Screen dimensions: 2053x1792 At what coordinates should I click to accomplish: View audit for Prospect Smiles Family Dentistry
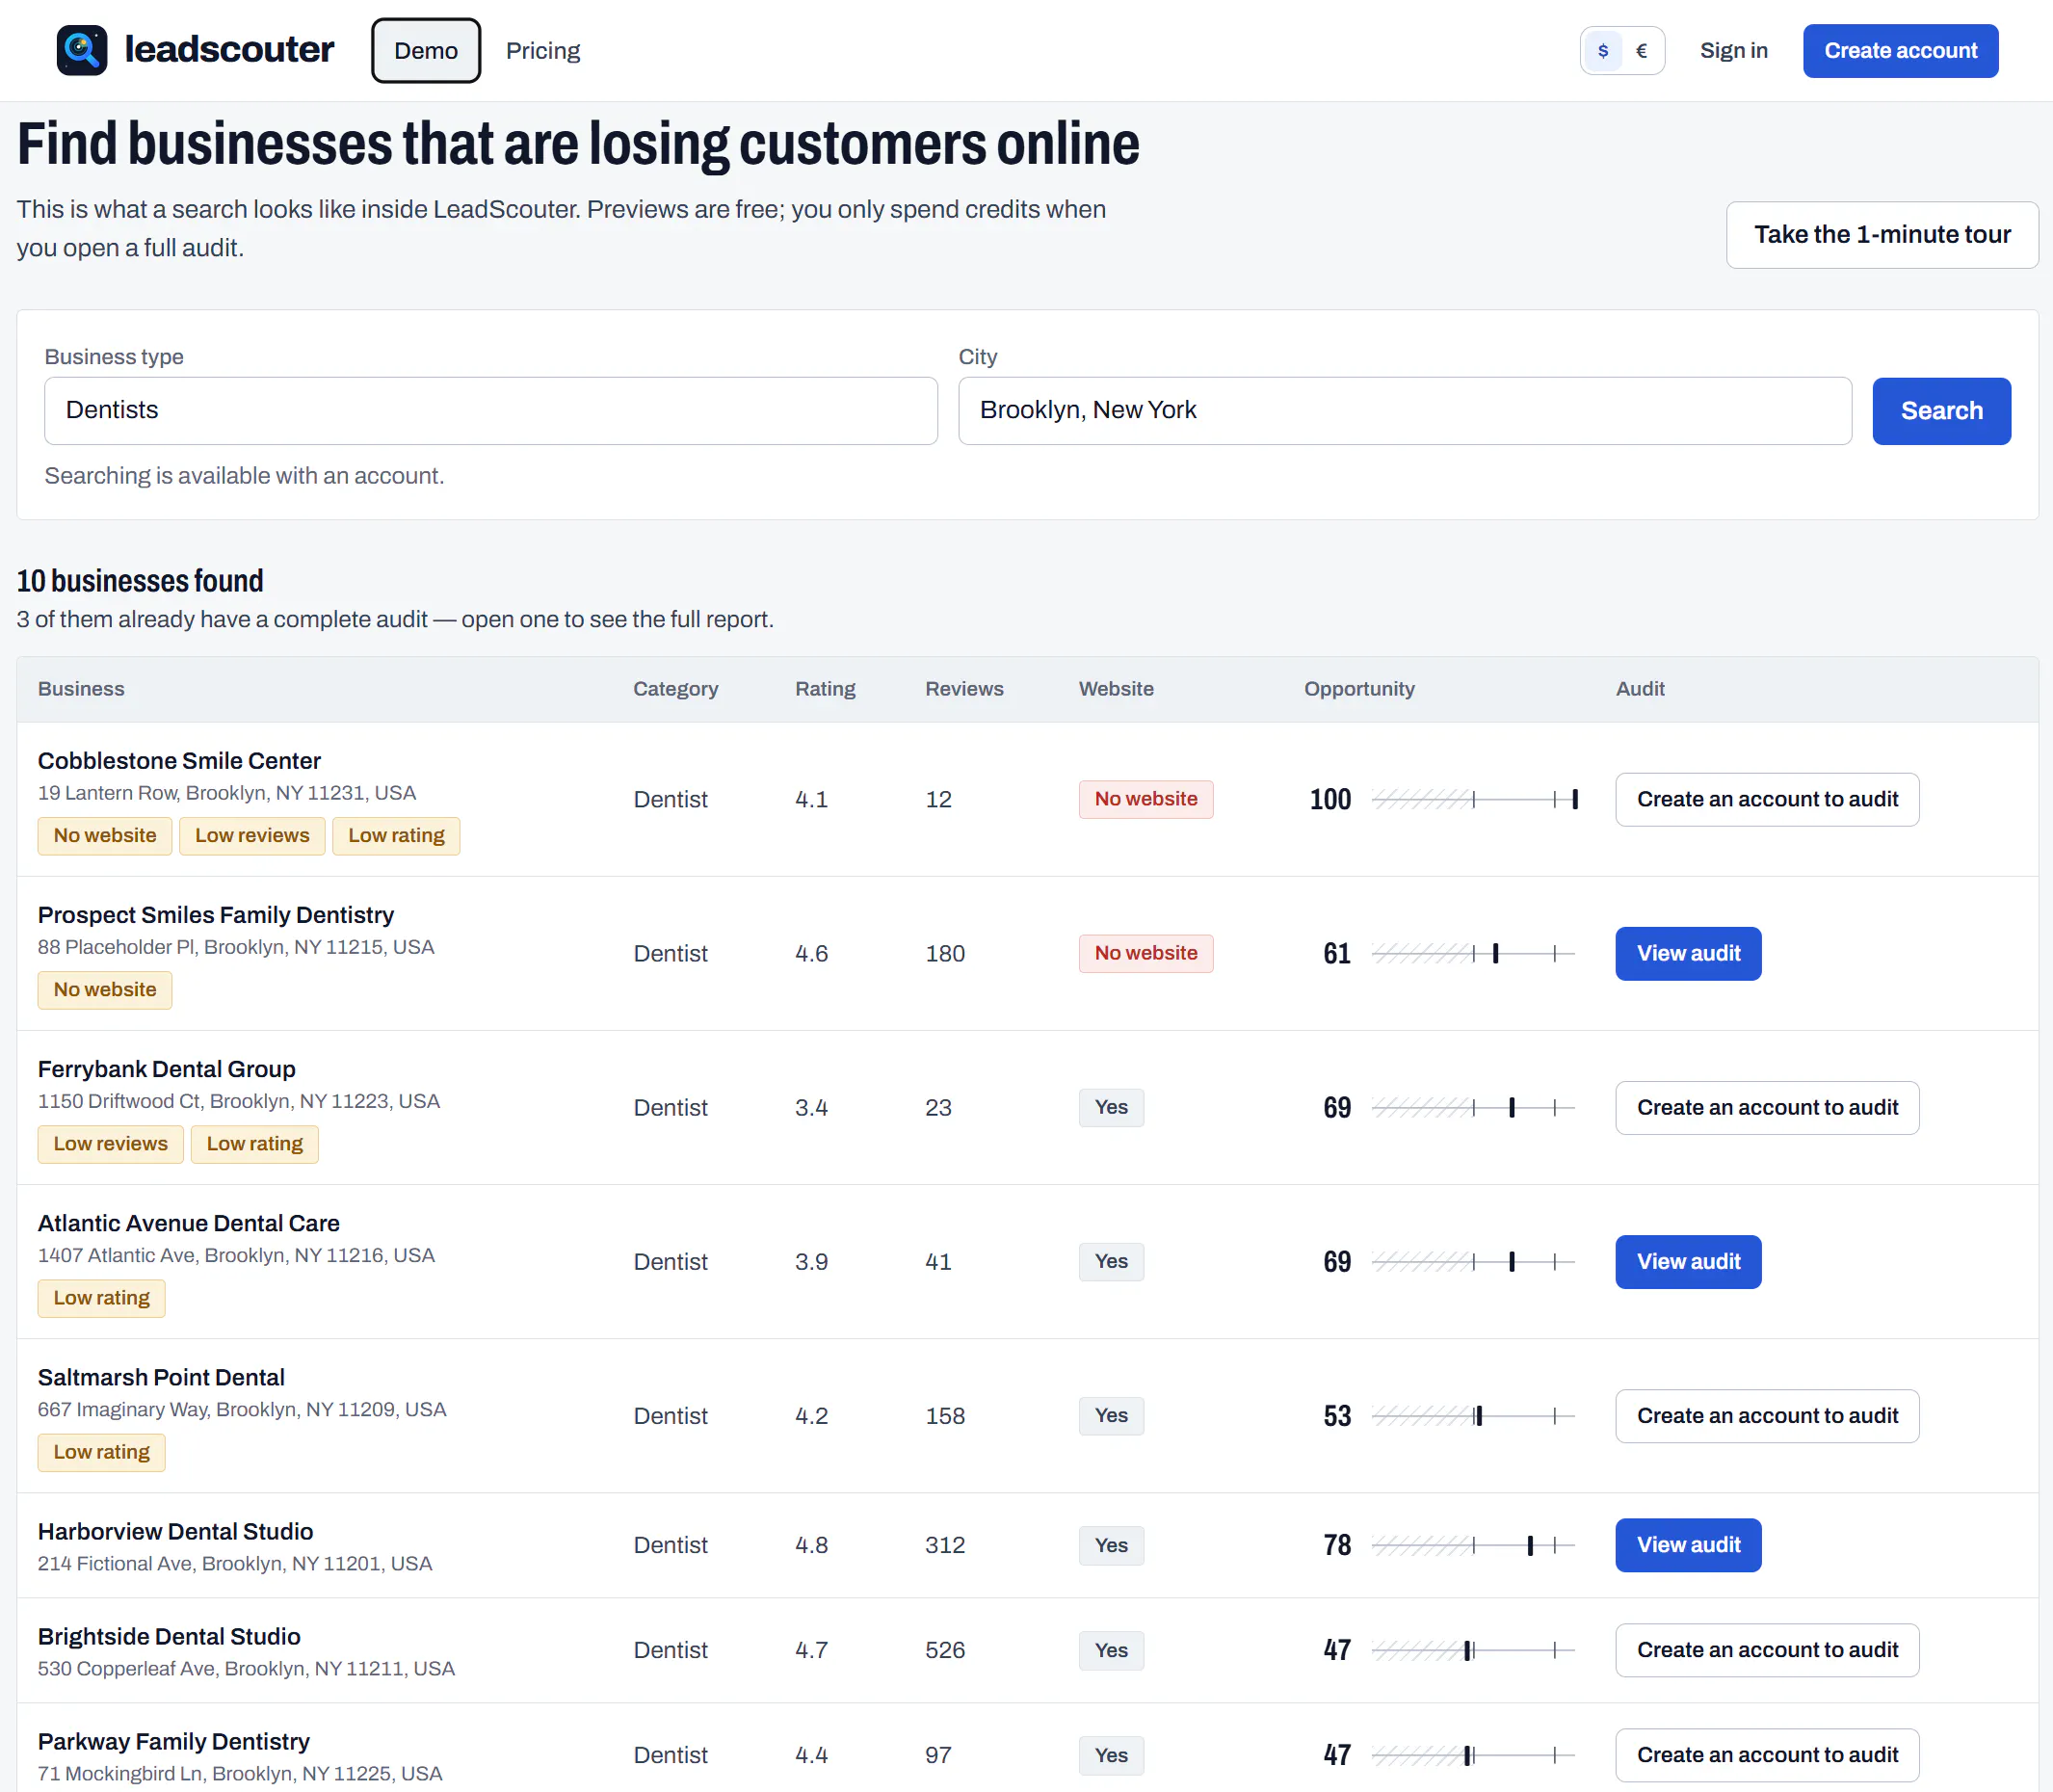[1688, 953]
